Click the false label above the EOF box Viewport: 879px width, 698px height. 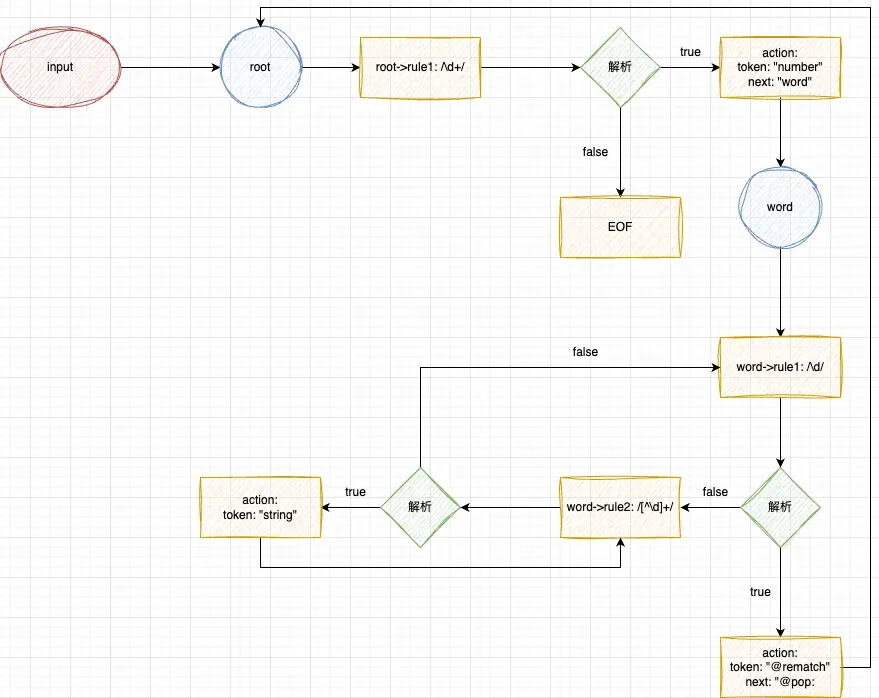(595, 152)
